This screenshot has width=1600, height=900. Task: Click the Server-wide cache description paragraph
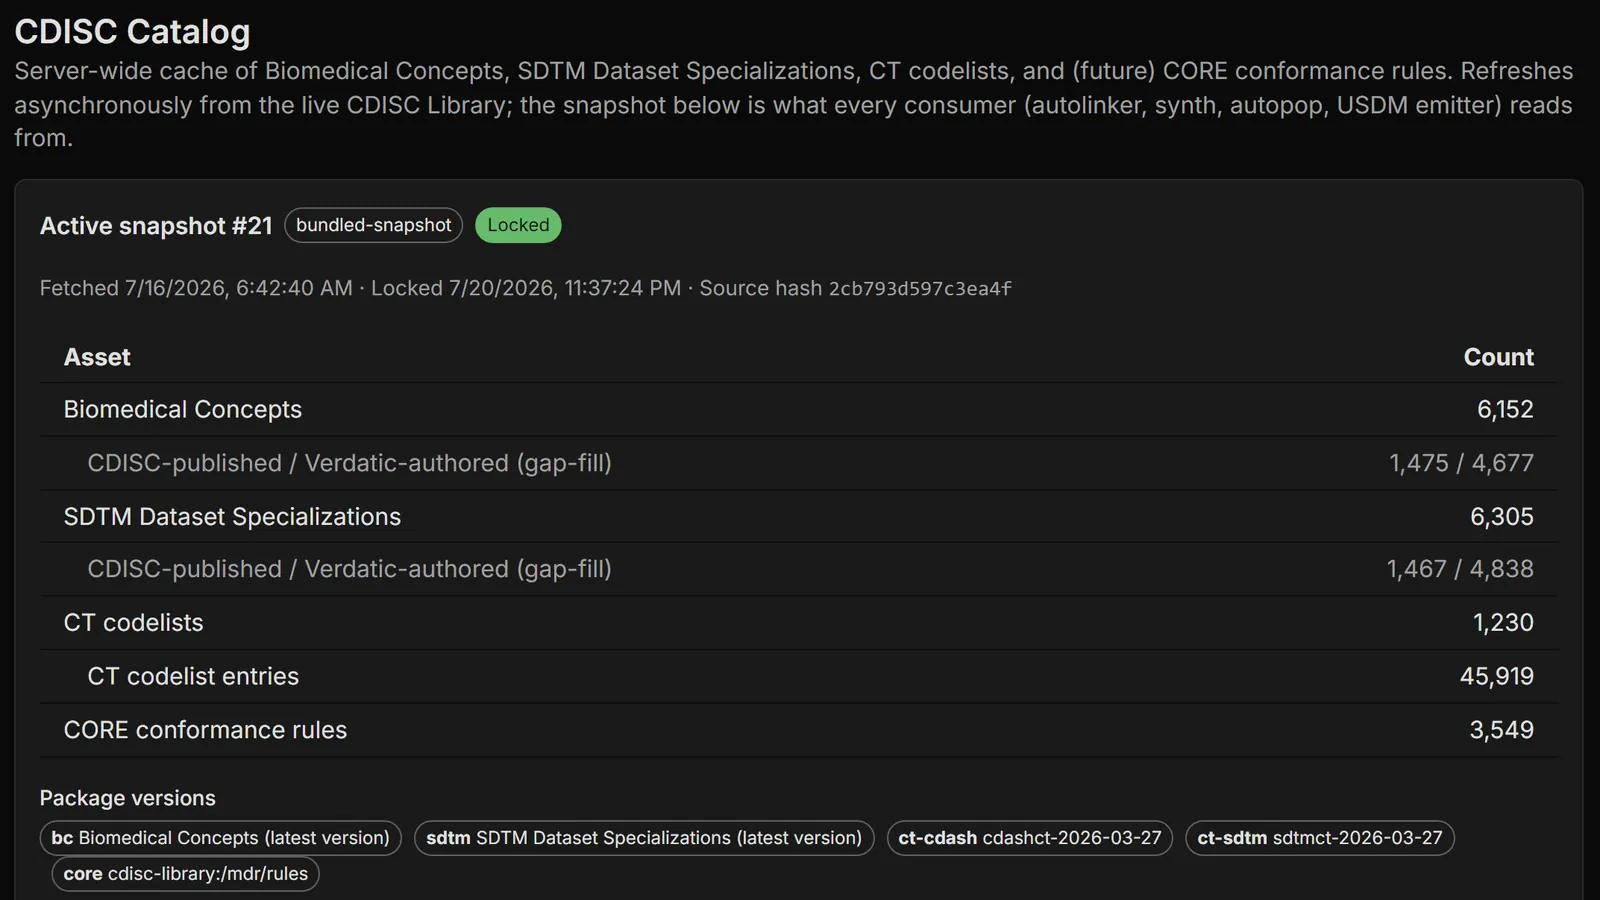[x=794, y=104]
